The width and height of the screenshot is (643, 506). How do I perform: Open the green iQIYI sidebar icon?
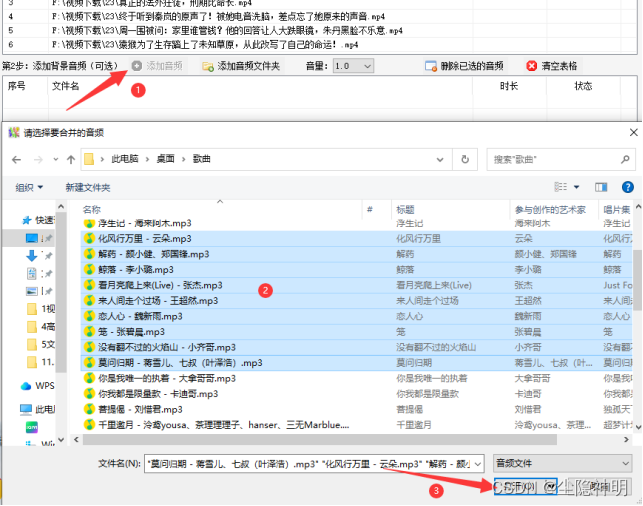point(32,427)
